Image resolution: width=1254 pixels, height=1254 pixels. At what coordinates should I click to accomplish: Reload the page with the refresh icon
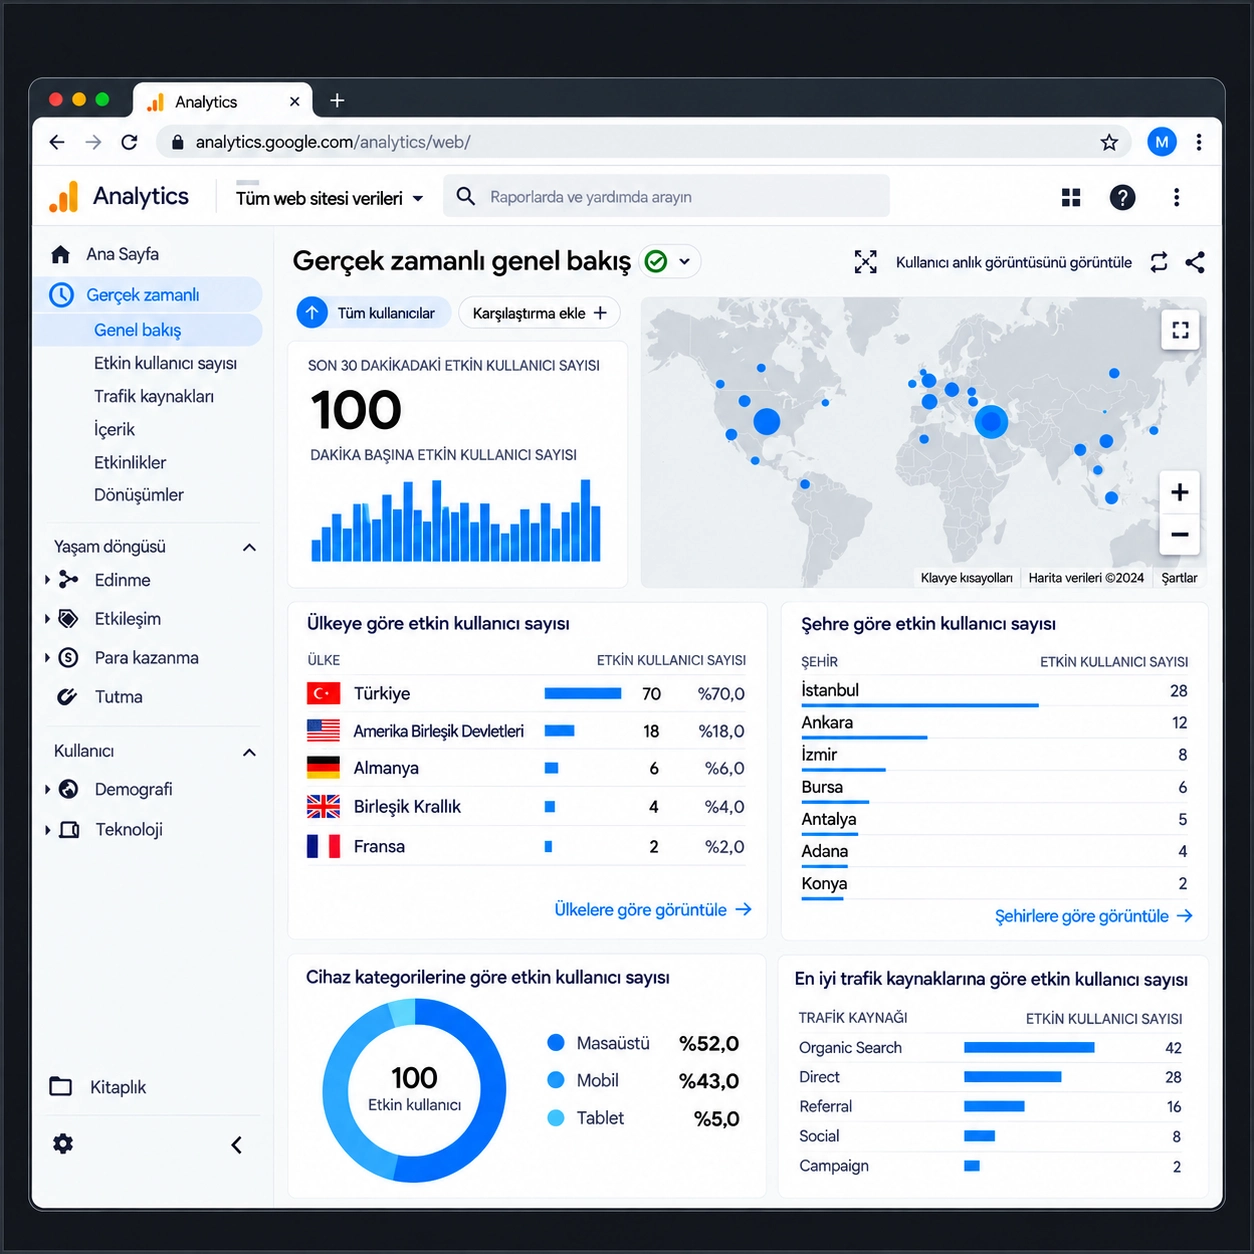[x=129, y=142]
